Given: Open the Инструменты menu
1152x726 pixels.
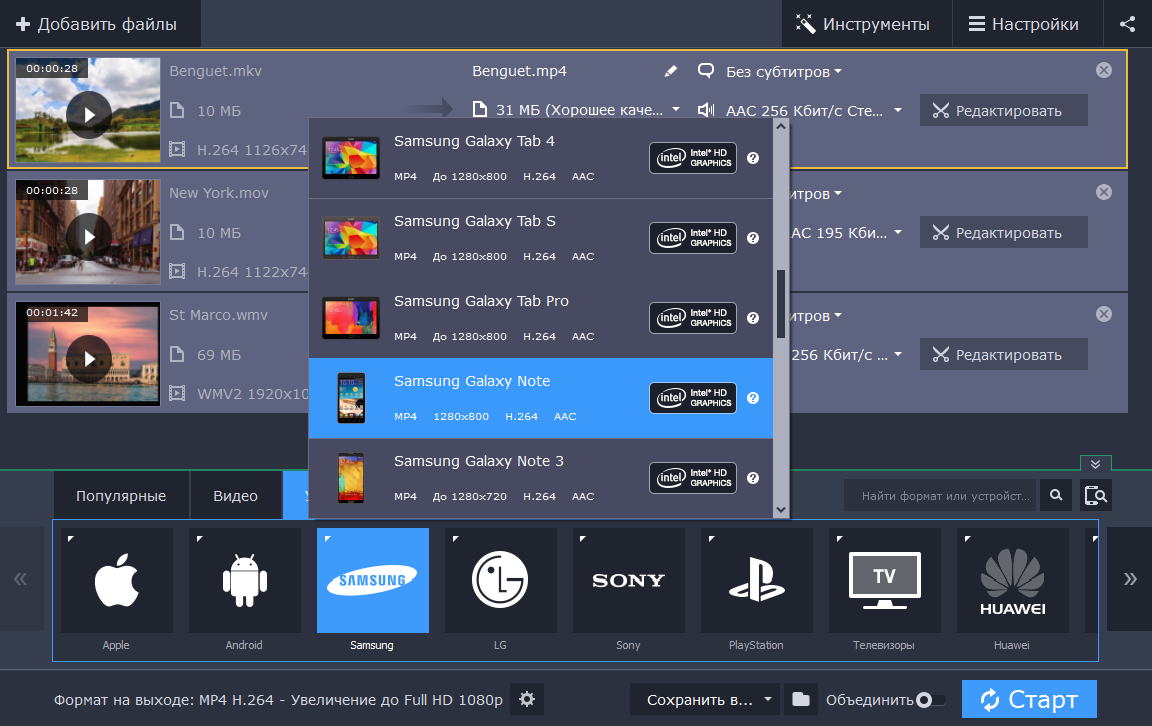Looking at the screenshot, I should pyautogui.click(x=866, y=24).
